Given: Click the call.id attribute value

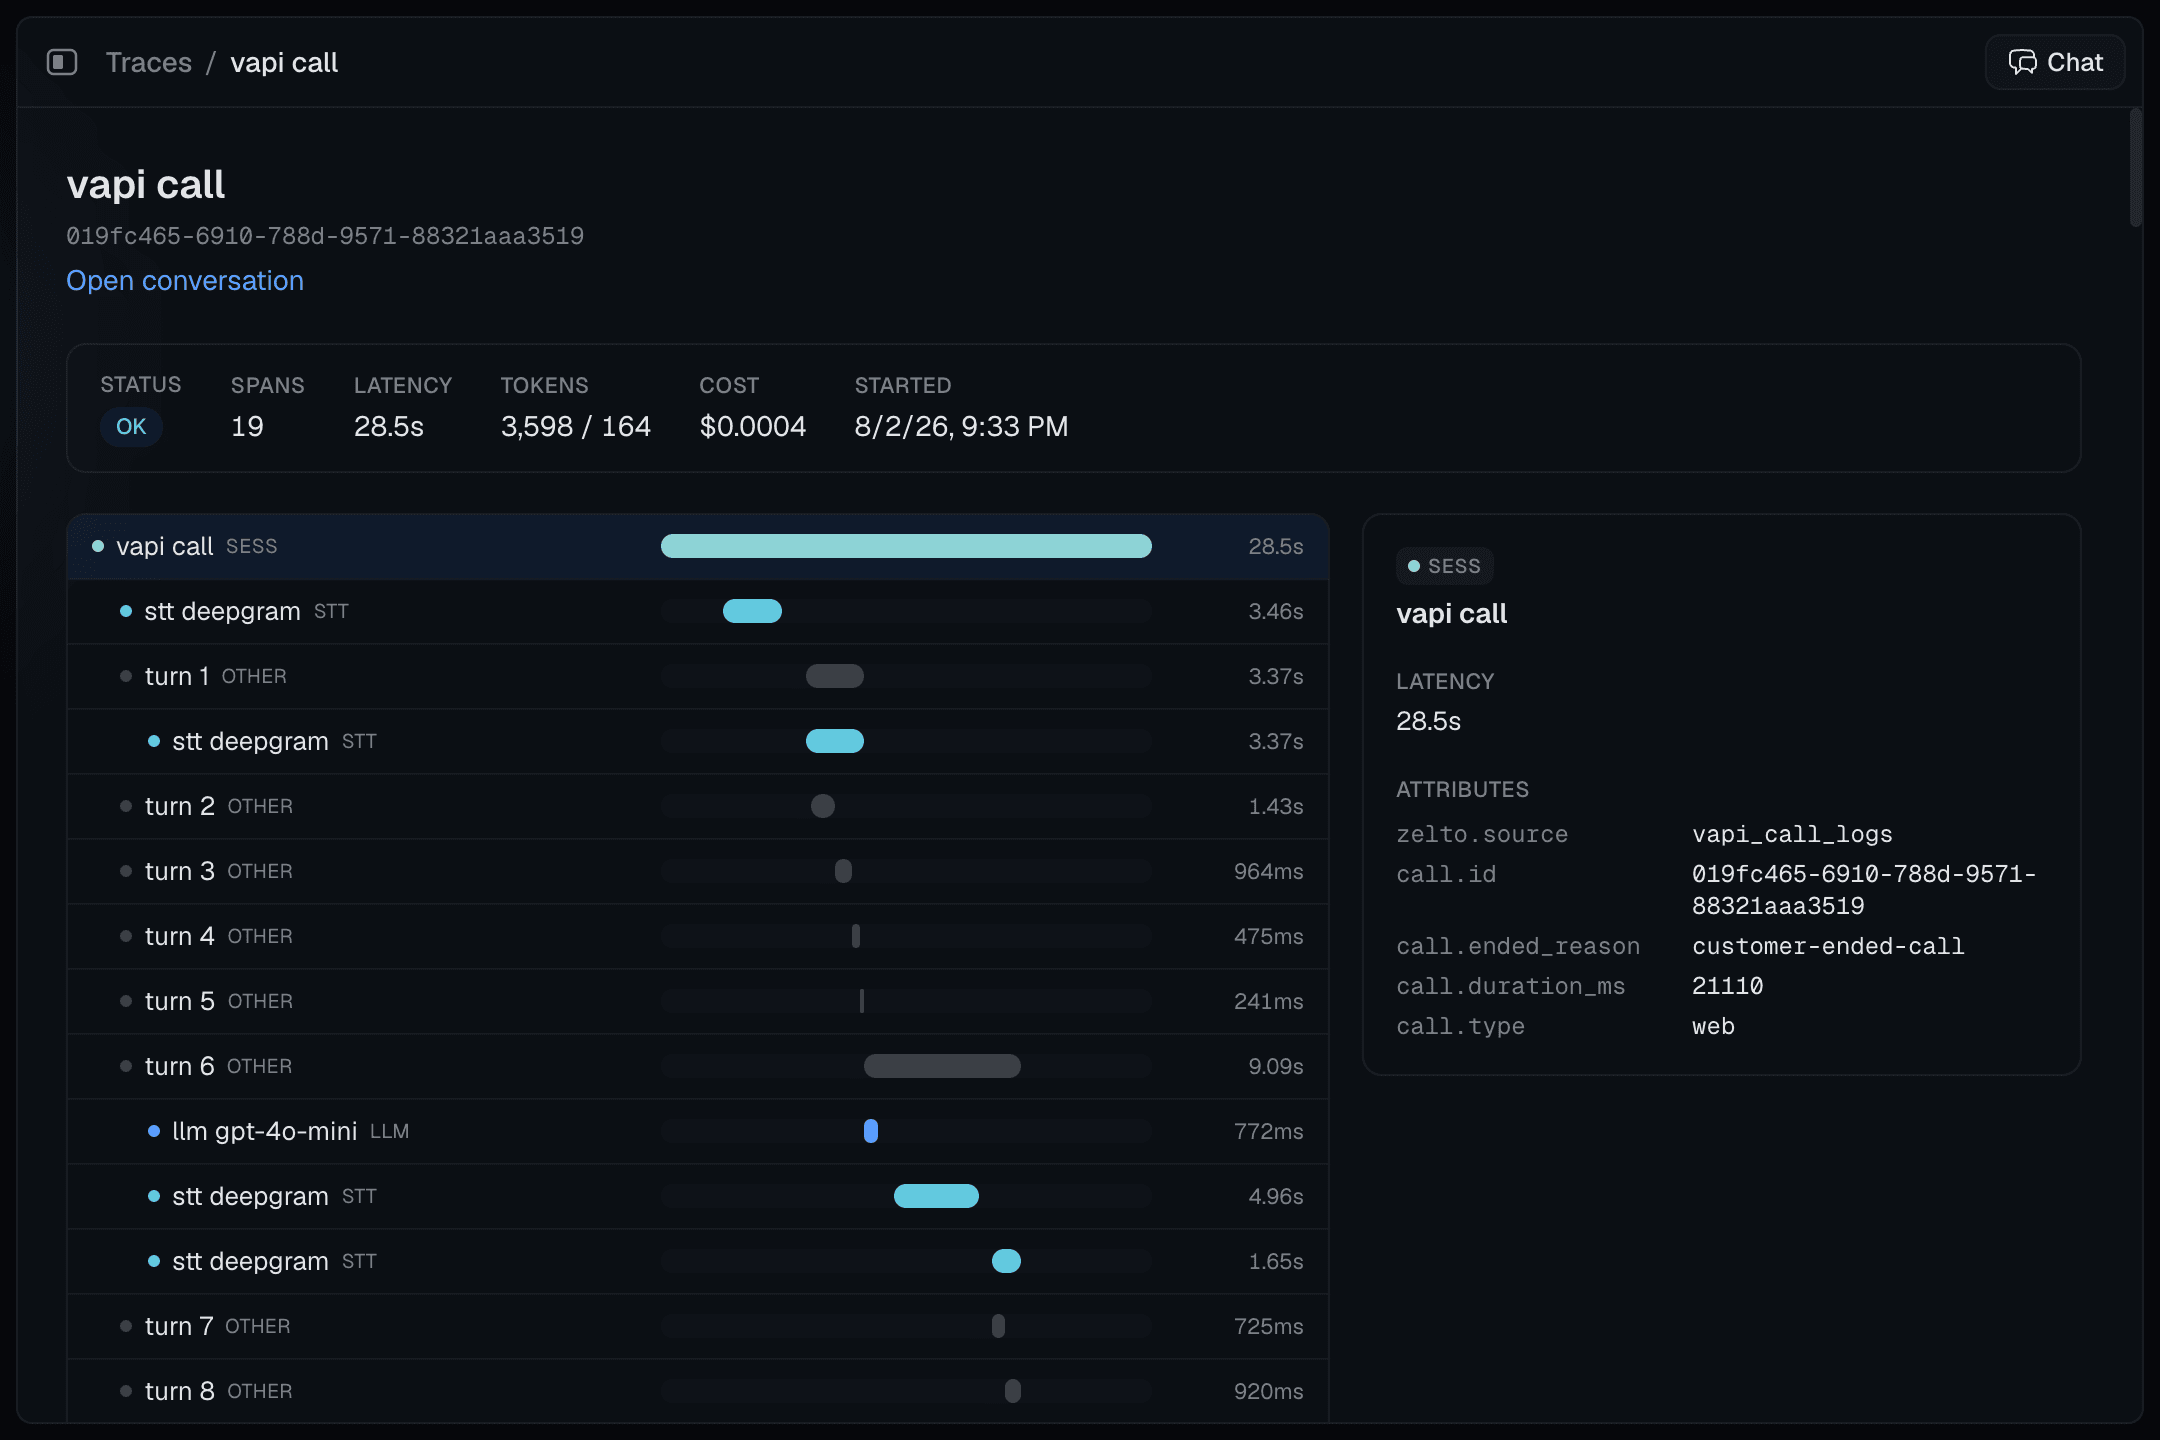Looking at the screenshot, I should tap(1864, 890).
